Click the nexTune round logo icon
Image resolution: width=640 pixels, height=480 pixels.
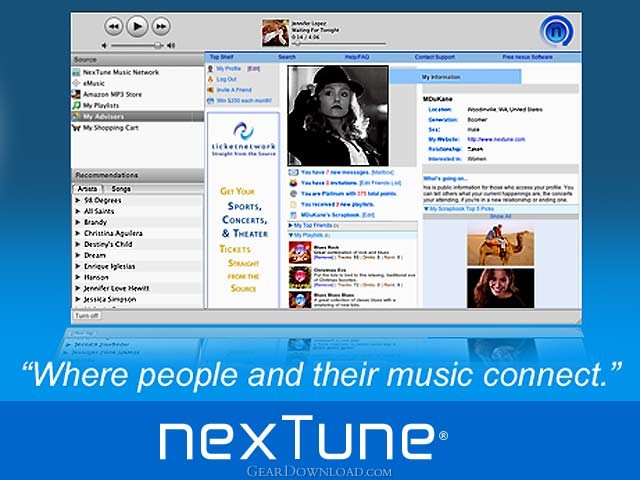556,31
